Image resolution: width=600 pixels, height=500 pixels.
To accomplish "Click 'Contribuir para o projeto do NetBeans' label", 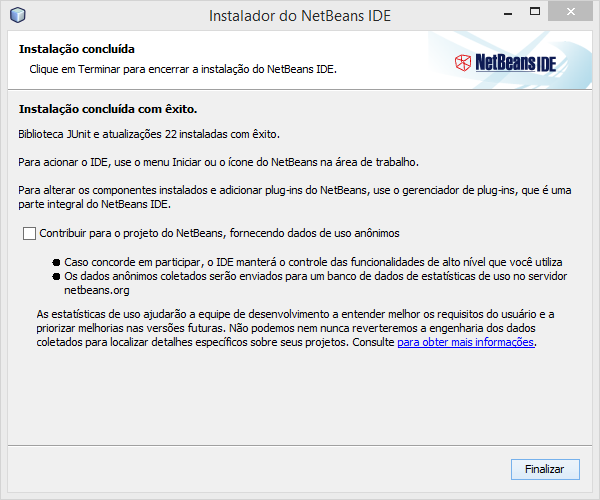I will point(219,233).
